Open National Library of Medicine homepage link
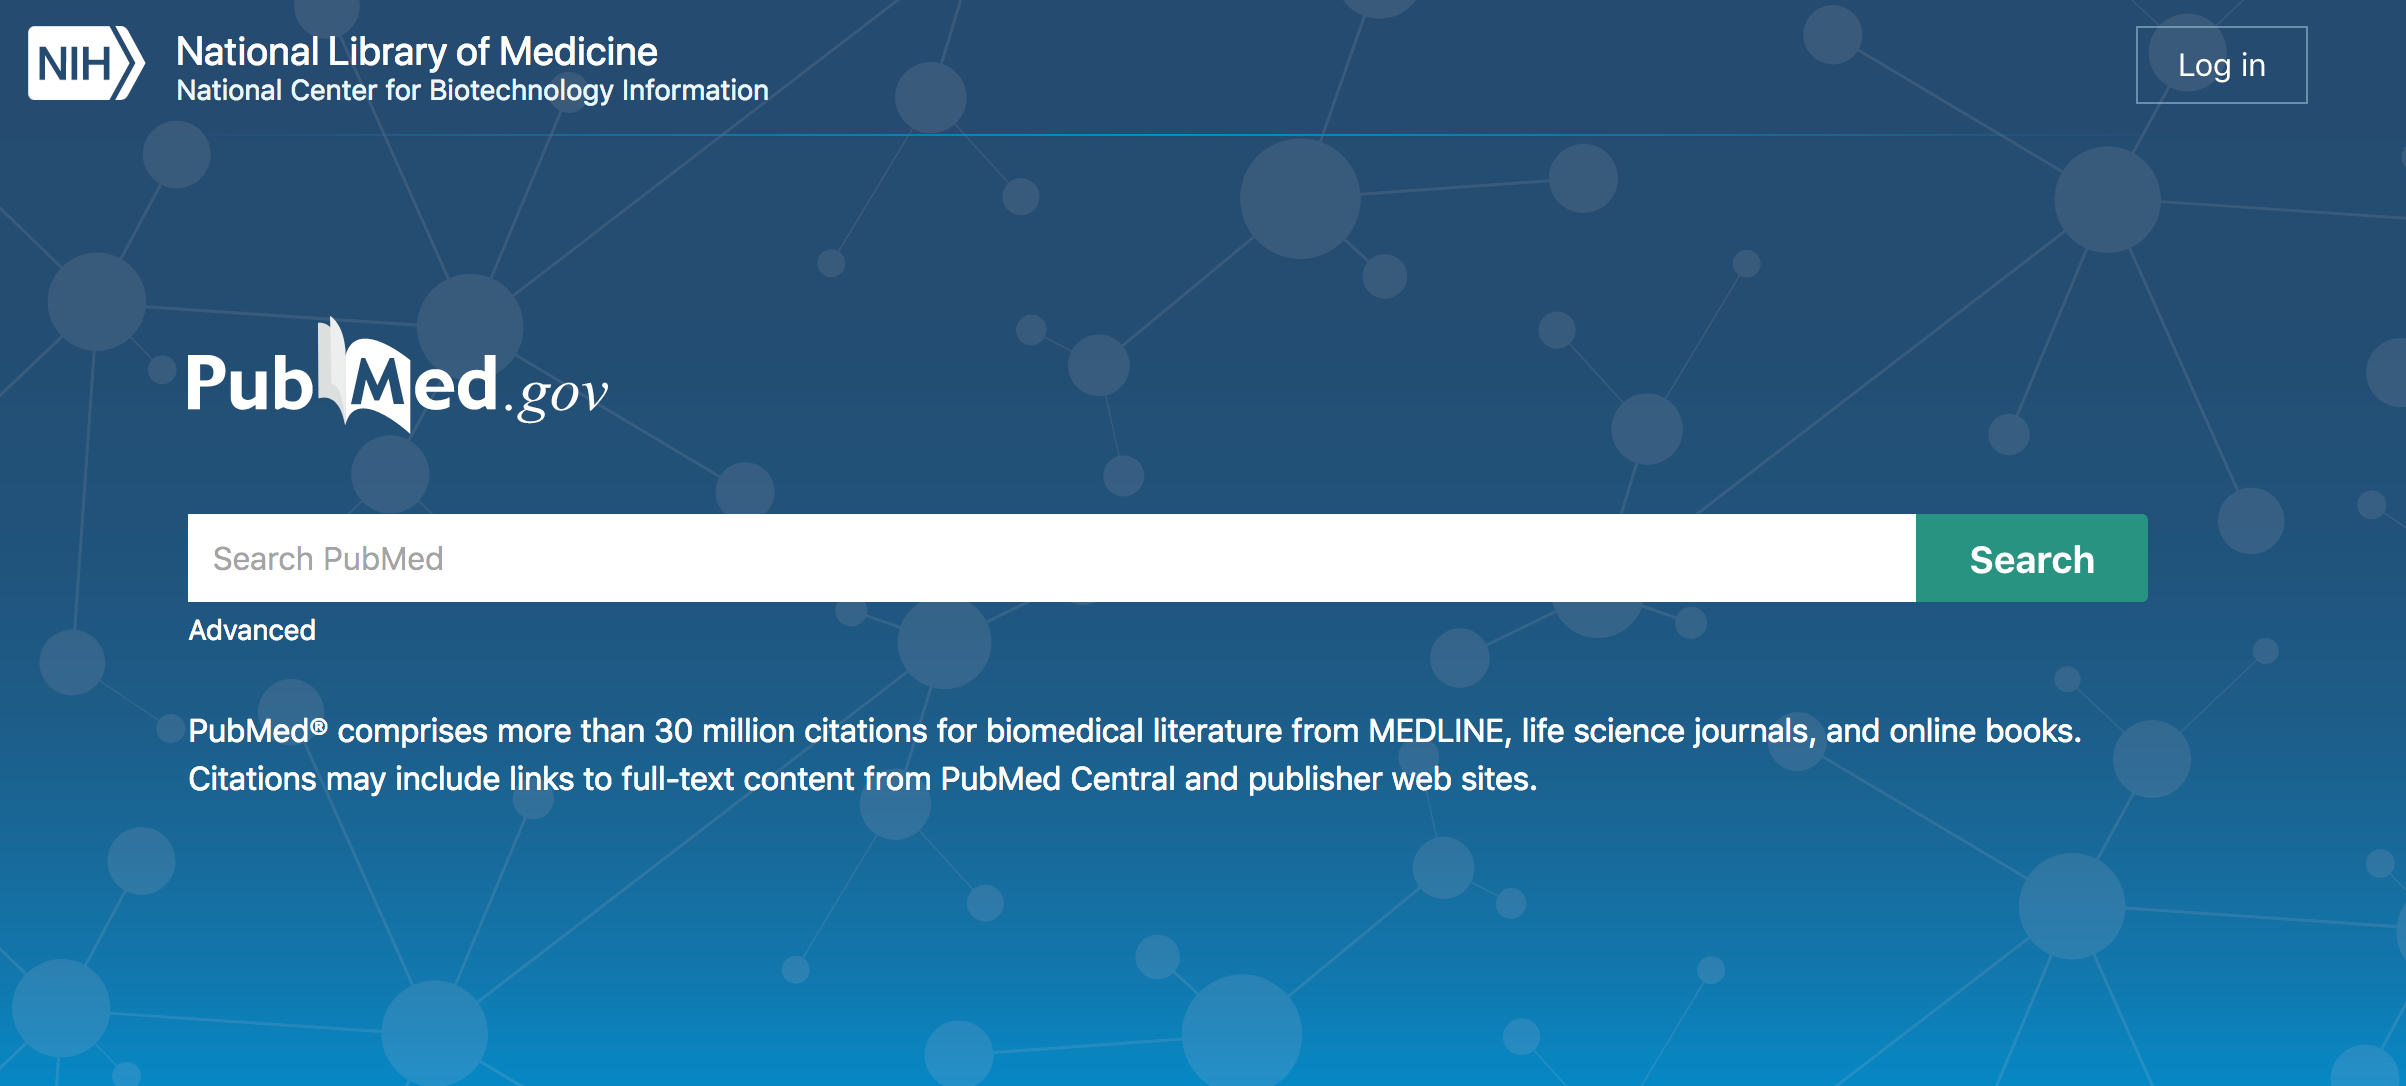Image resolution: width=2406 pixels, height=1086 pixels. [x=416, y=52]
